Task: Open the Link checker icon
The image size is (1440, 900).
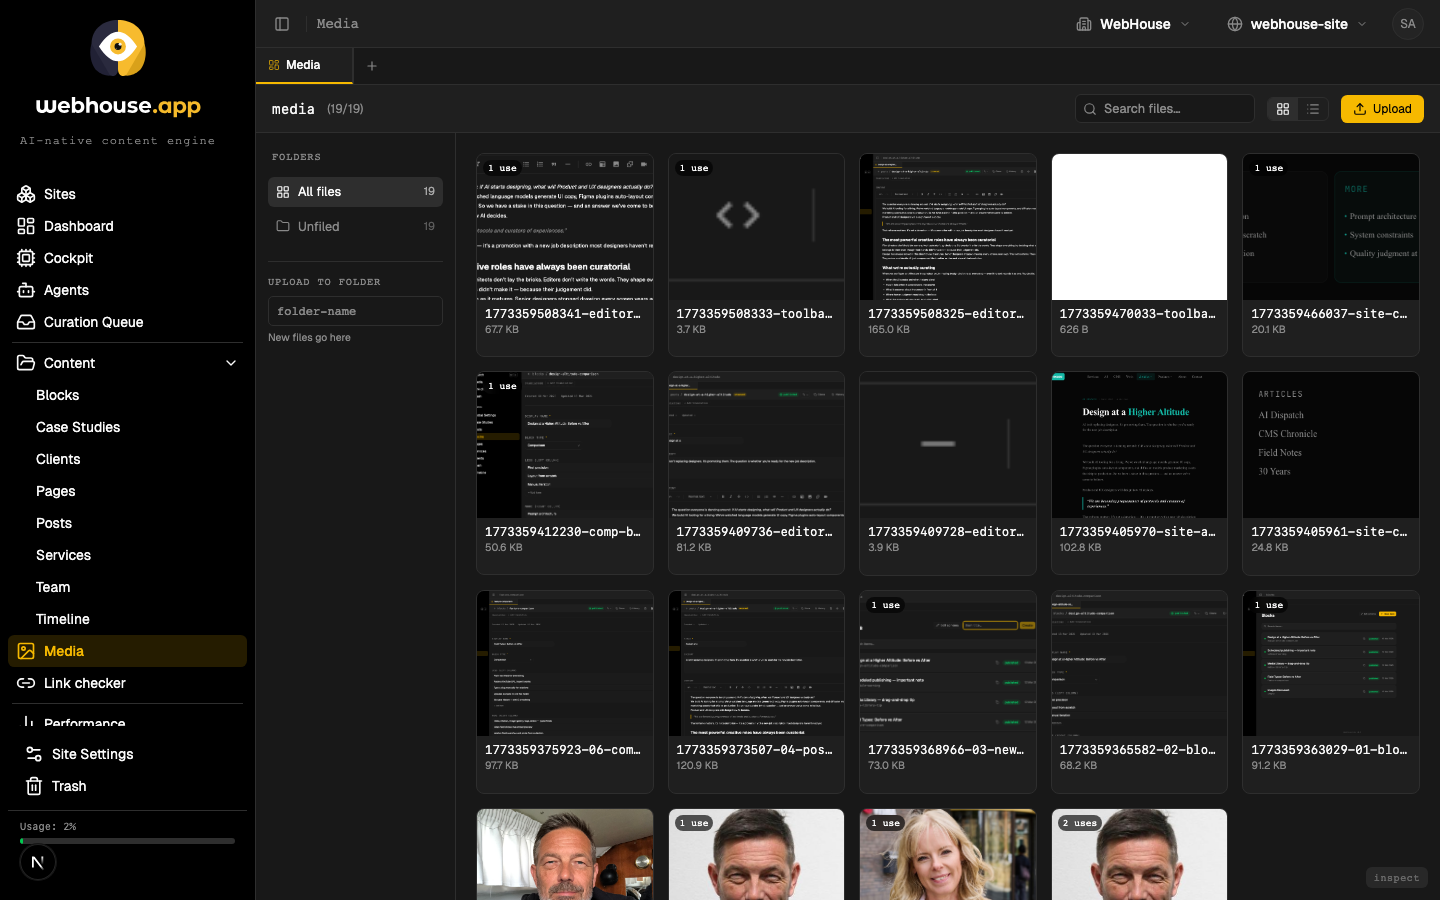Action: click(x=26, y=683)
